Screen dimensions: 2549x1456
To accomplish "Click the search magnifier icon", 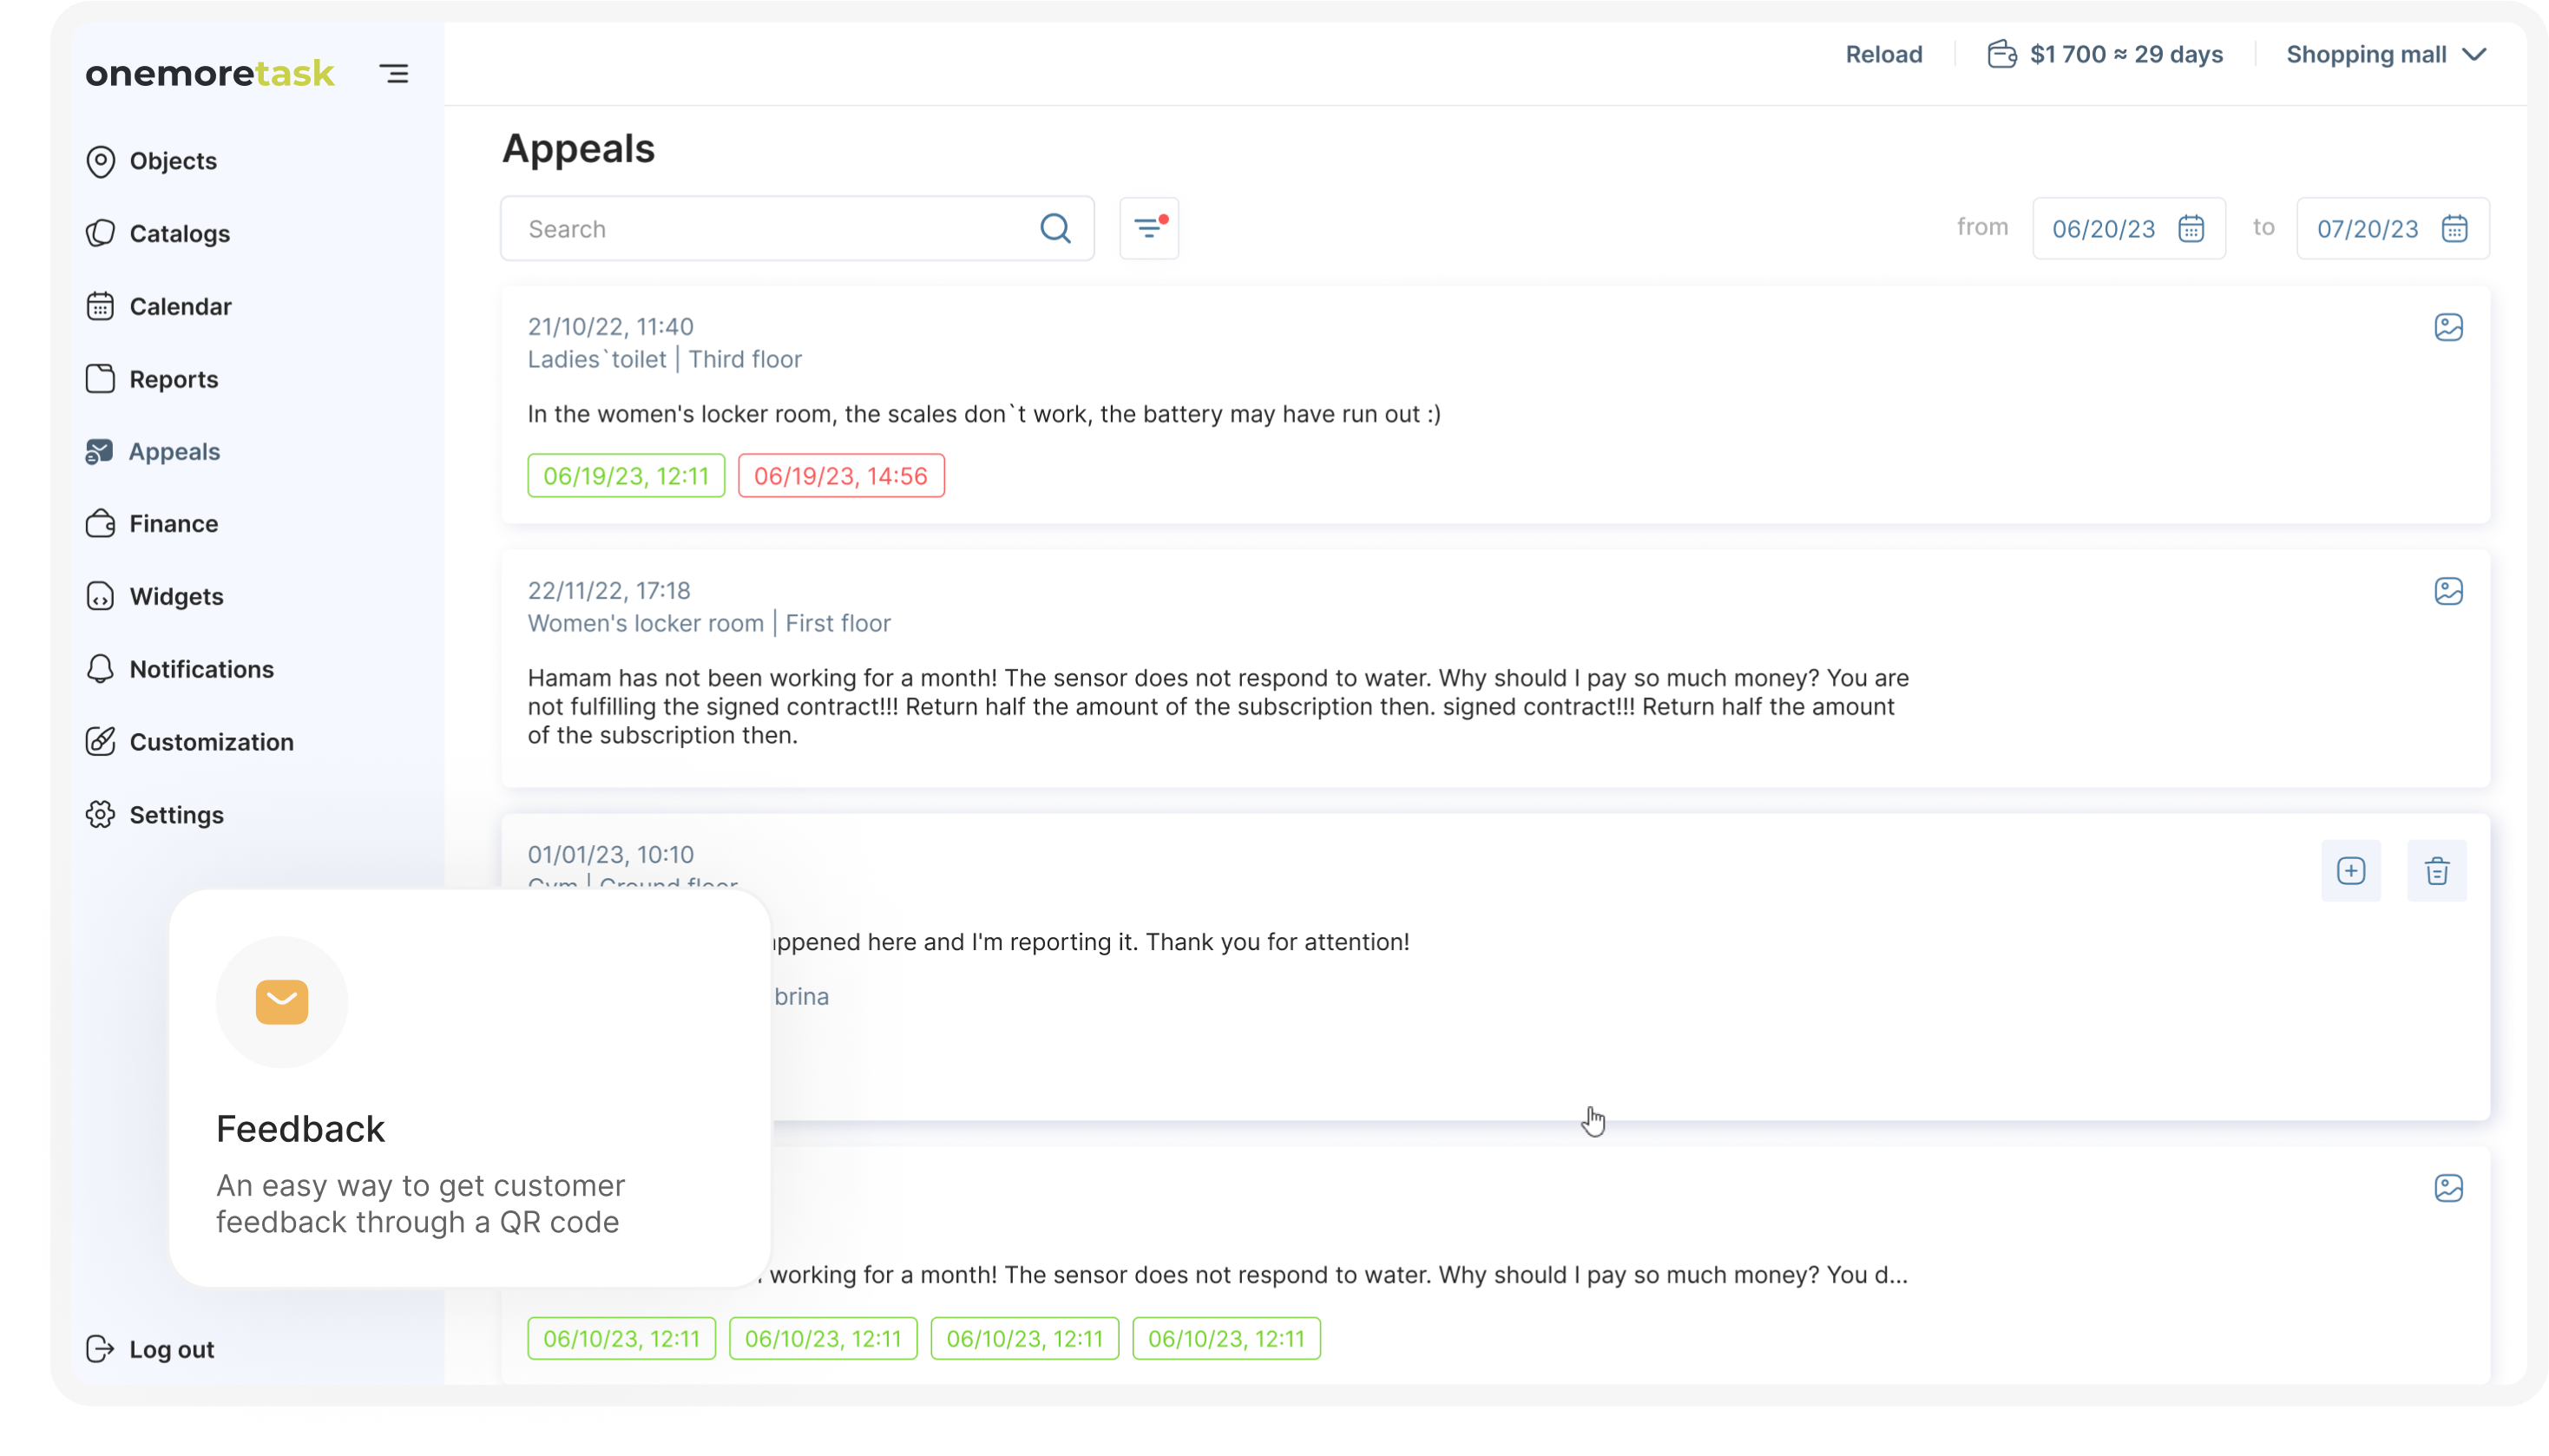I will 1055,229.
